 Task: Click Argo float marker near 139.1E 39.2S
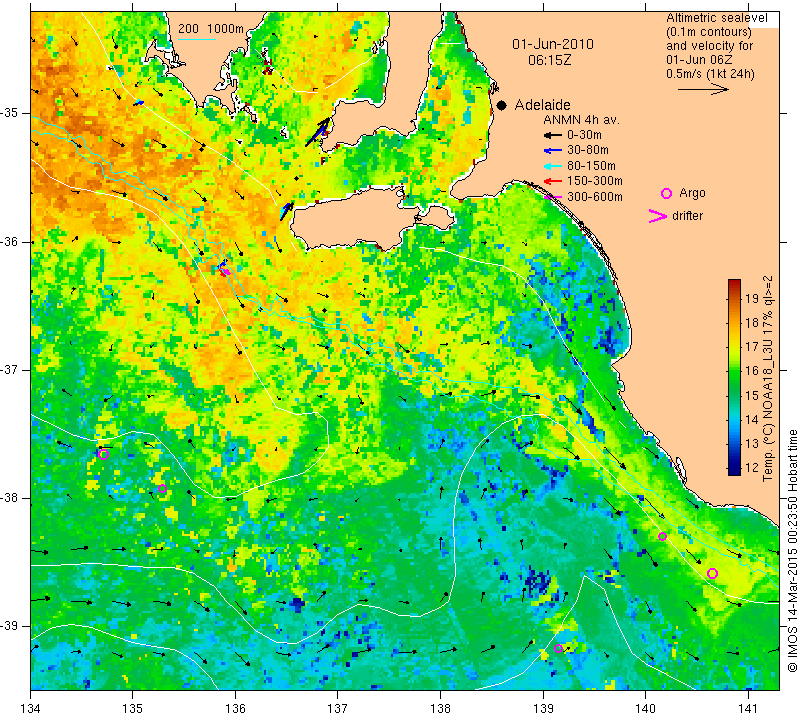[558, 649]
